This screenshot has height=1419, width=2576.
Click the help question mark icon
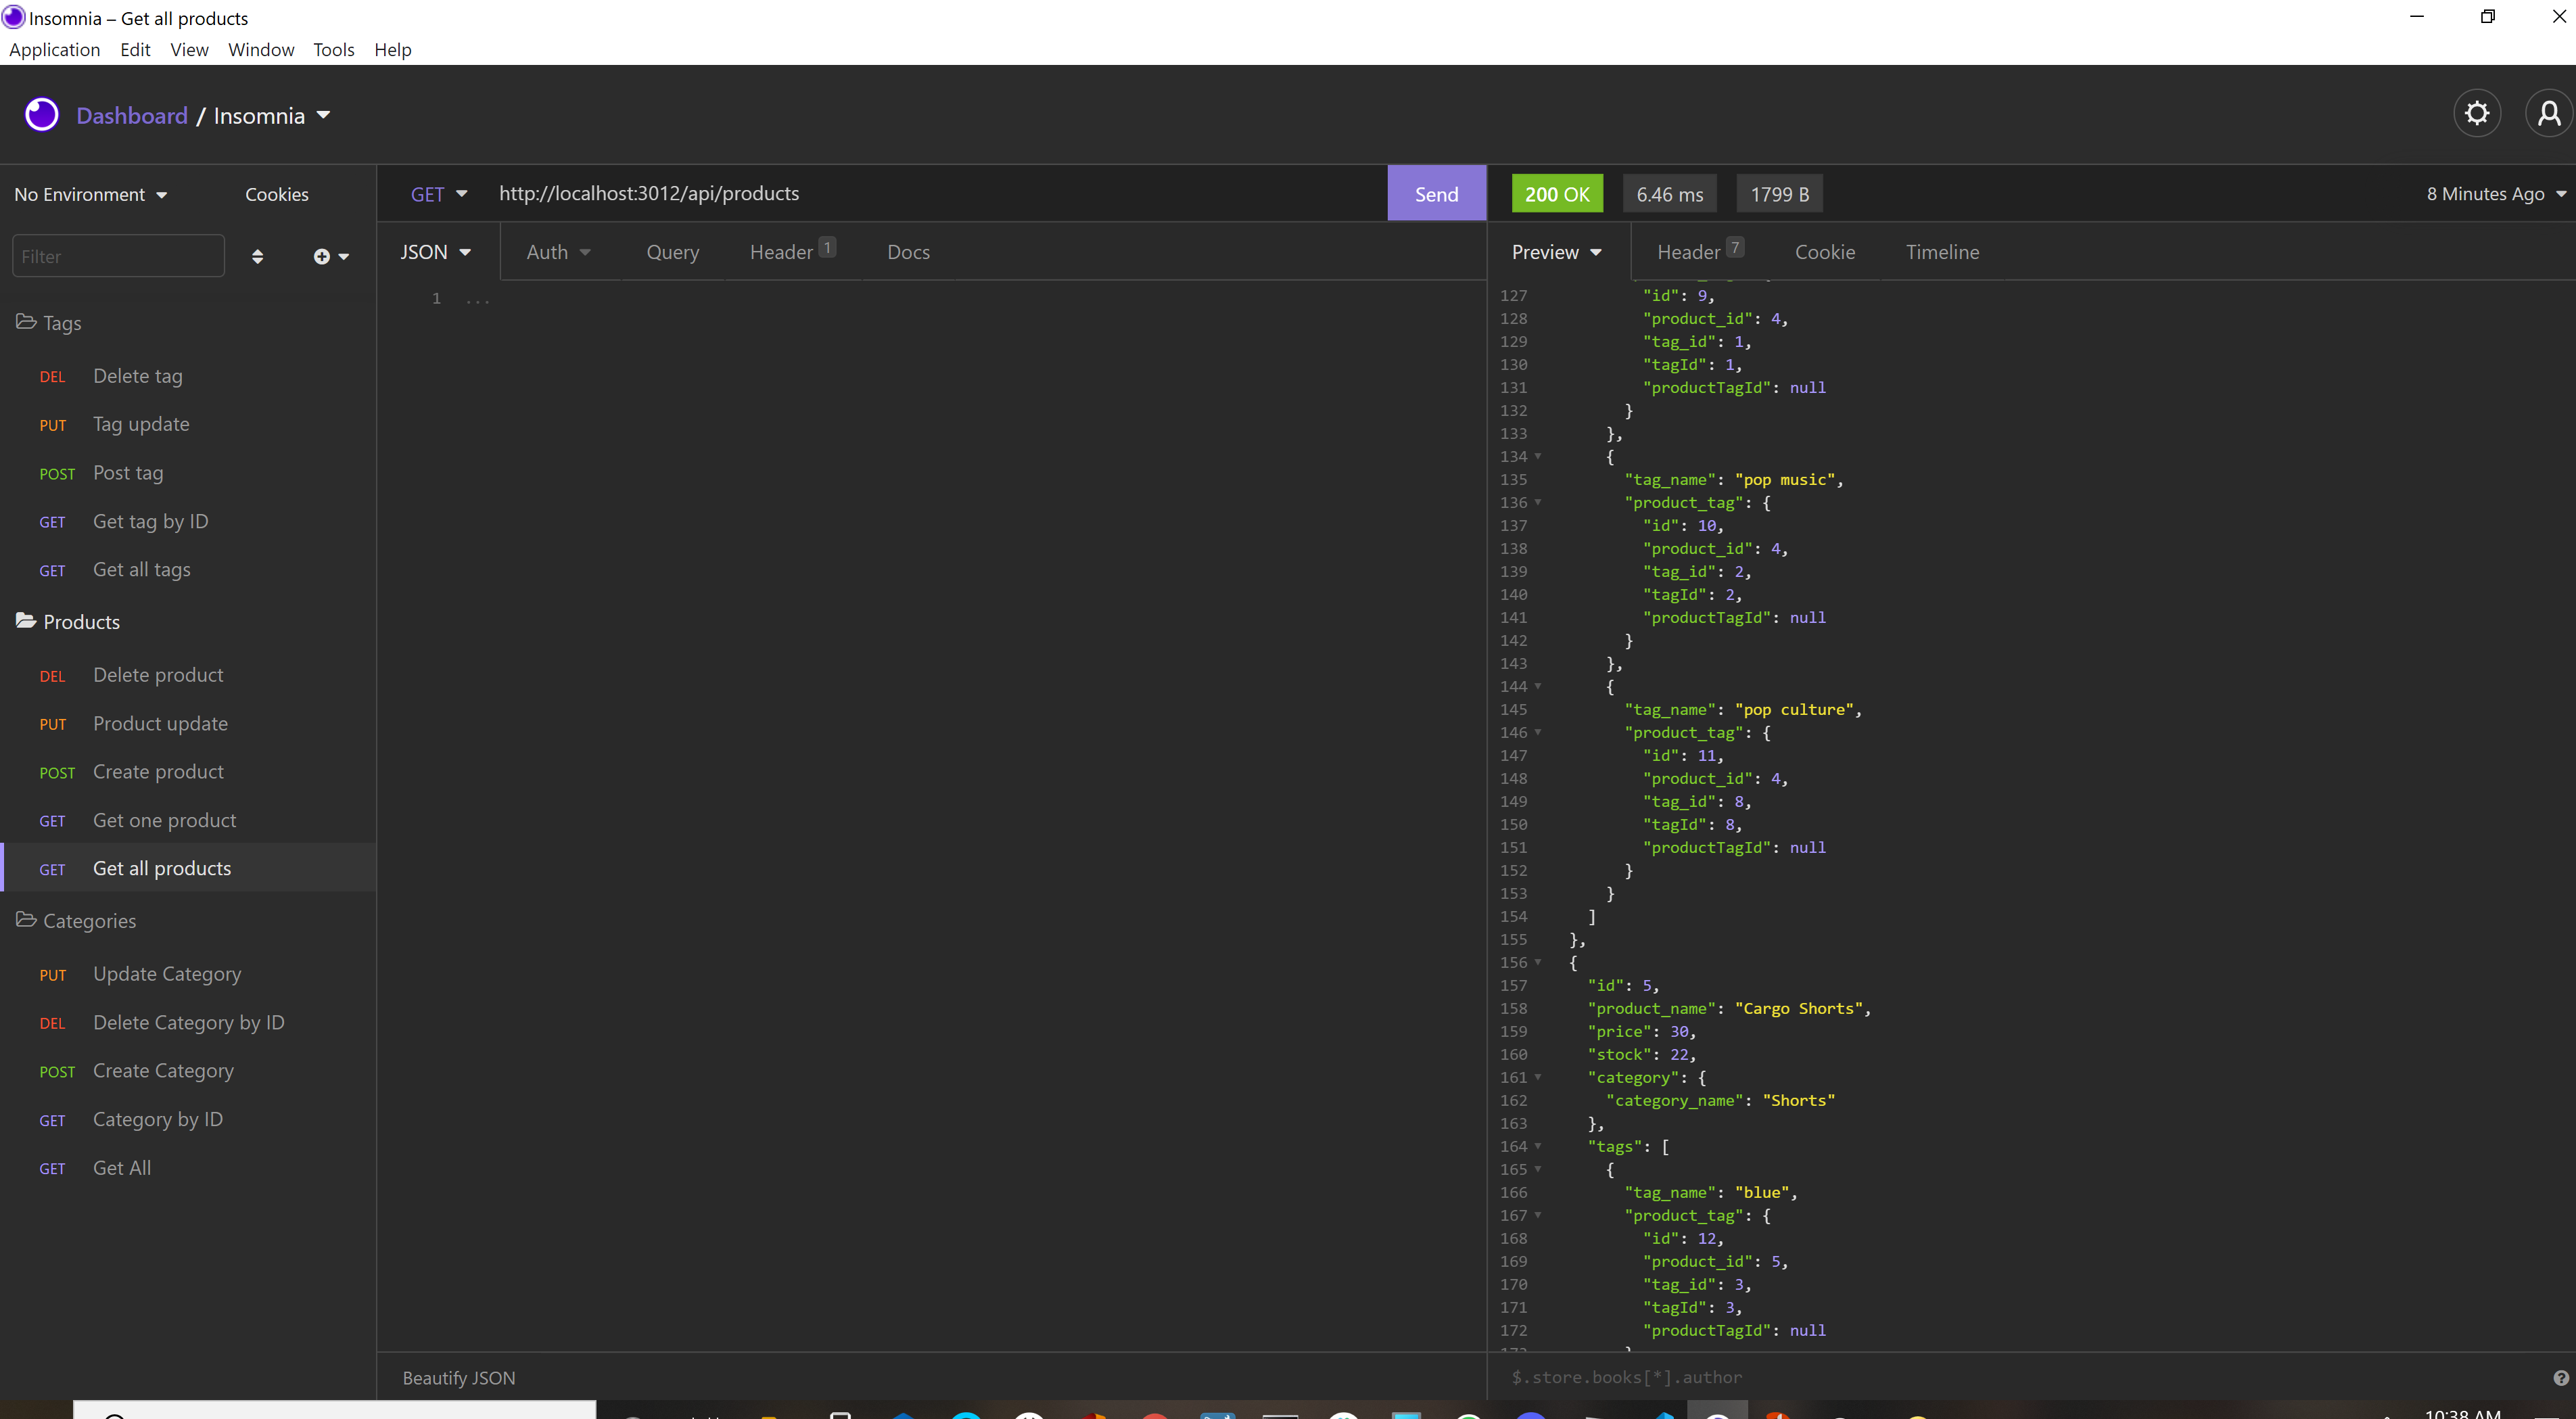2561,1377
